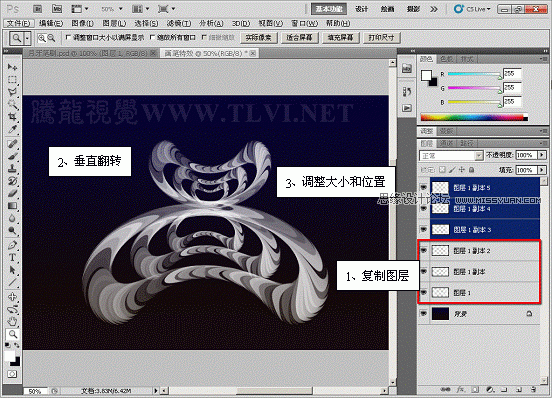Select the Brush tool
552x398 pixels.
[x=12, y=156]
